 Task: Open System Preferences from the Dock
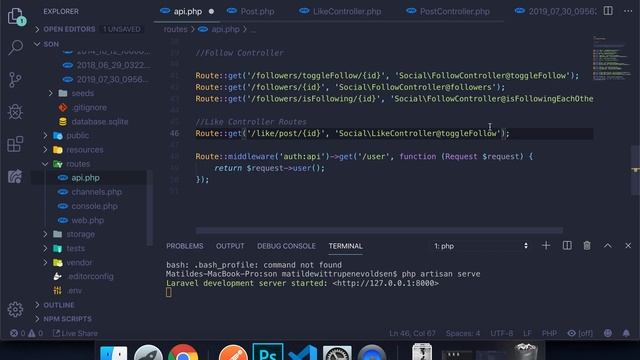point(337,353)
